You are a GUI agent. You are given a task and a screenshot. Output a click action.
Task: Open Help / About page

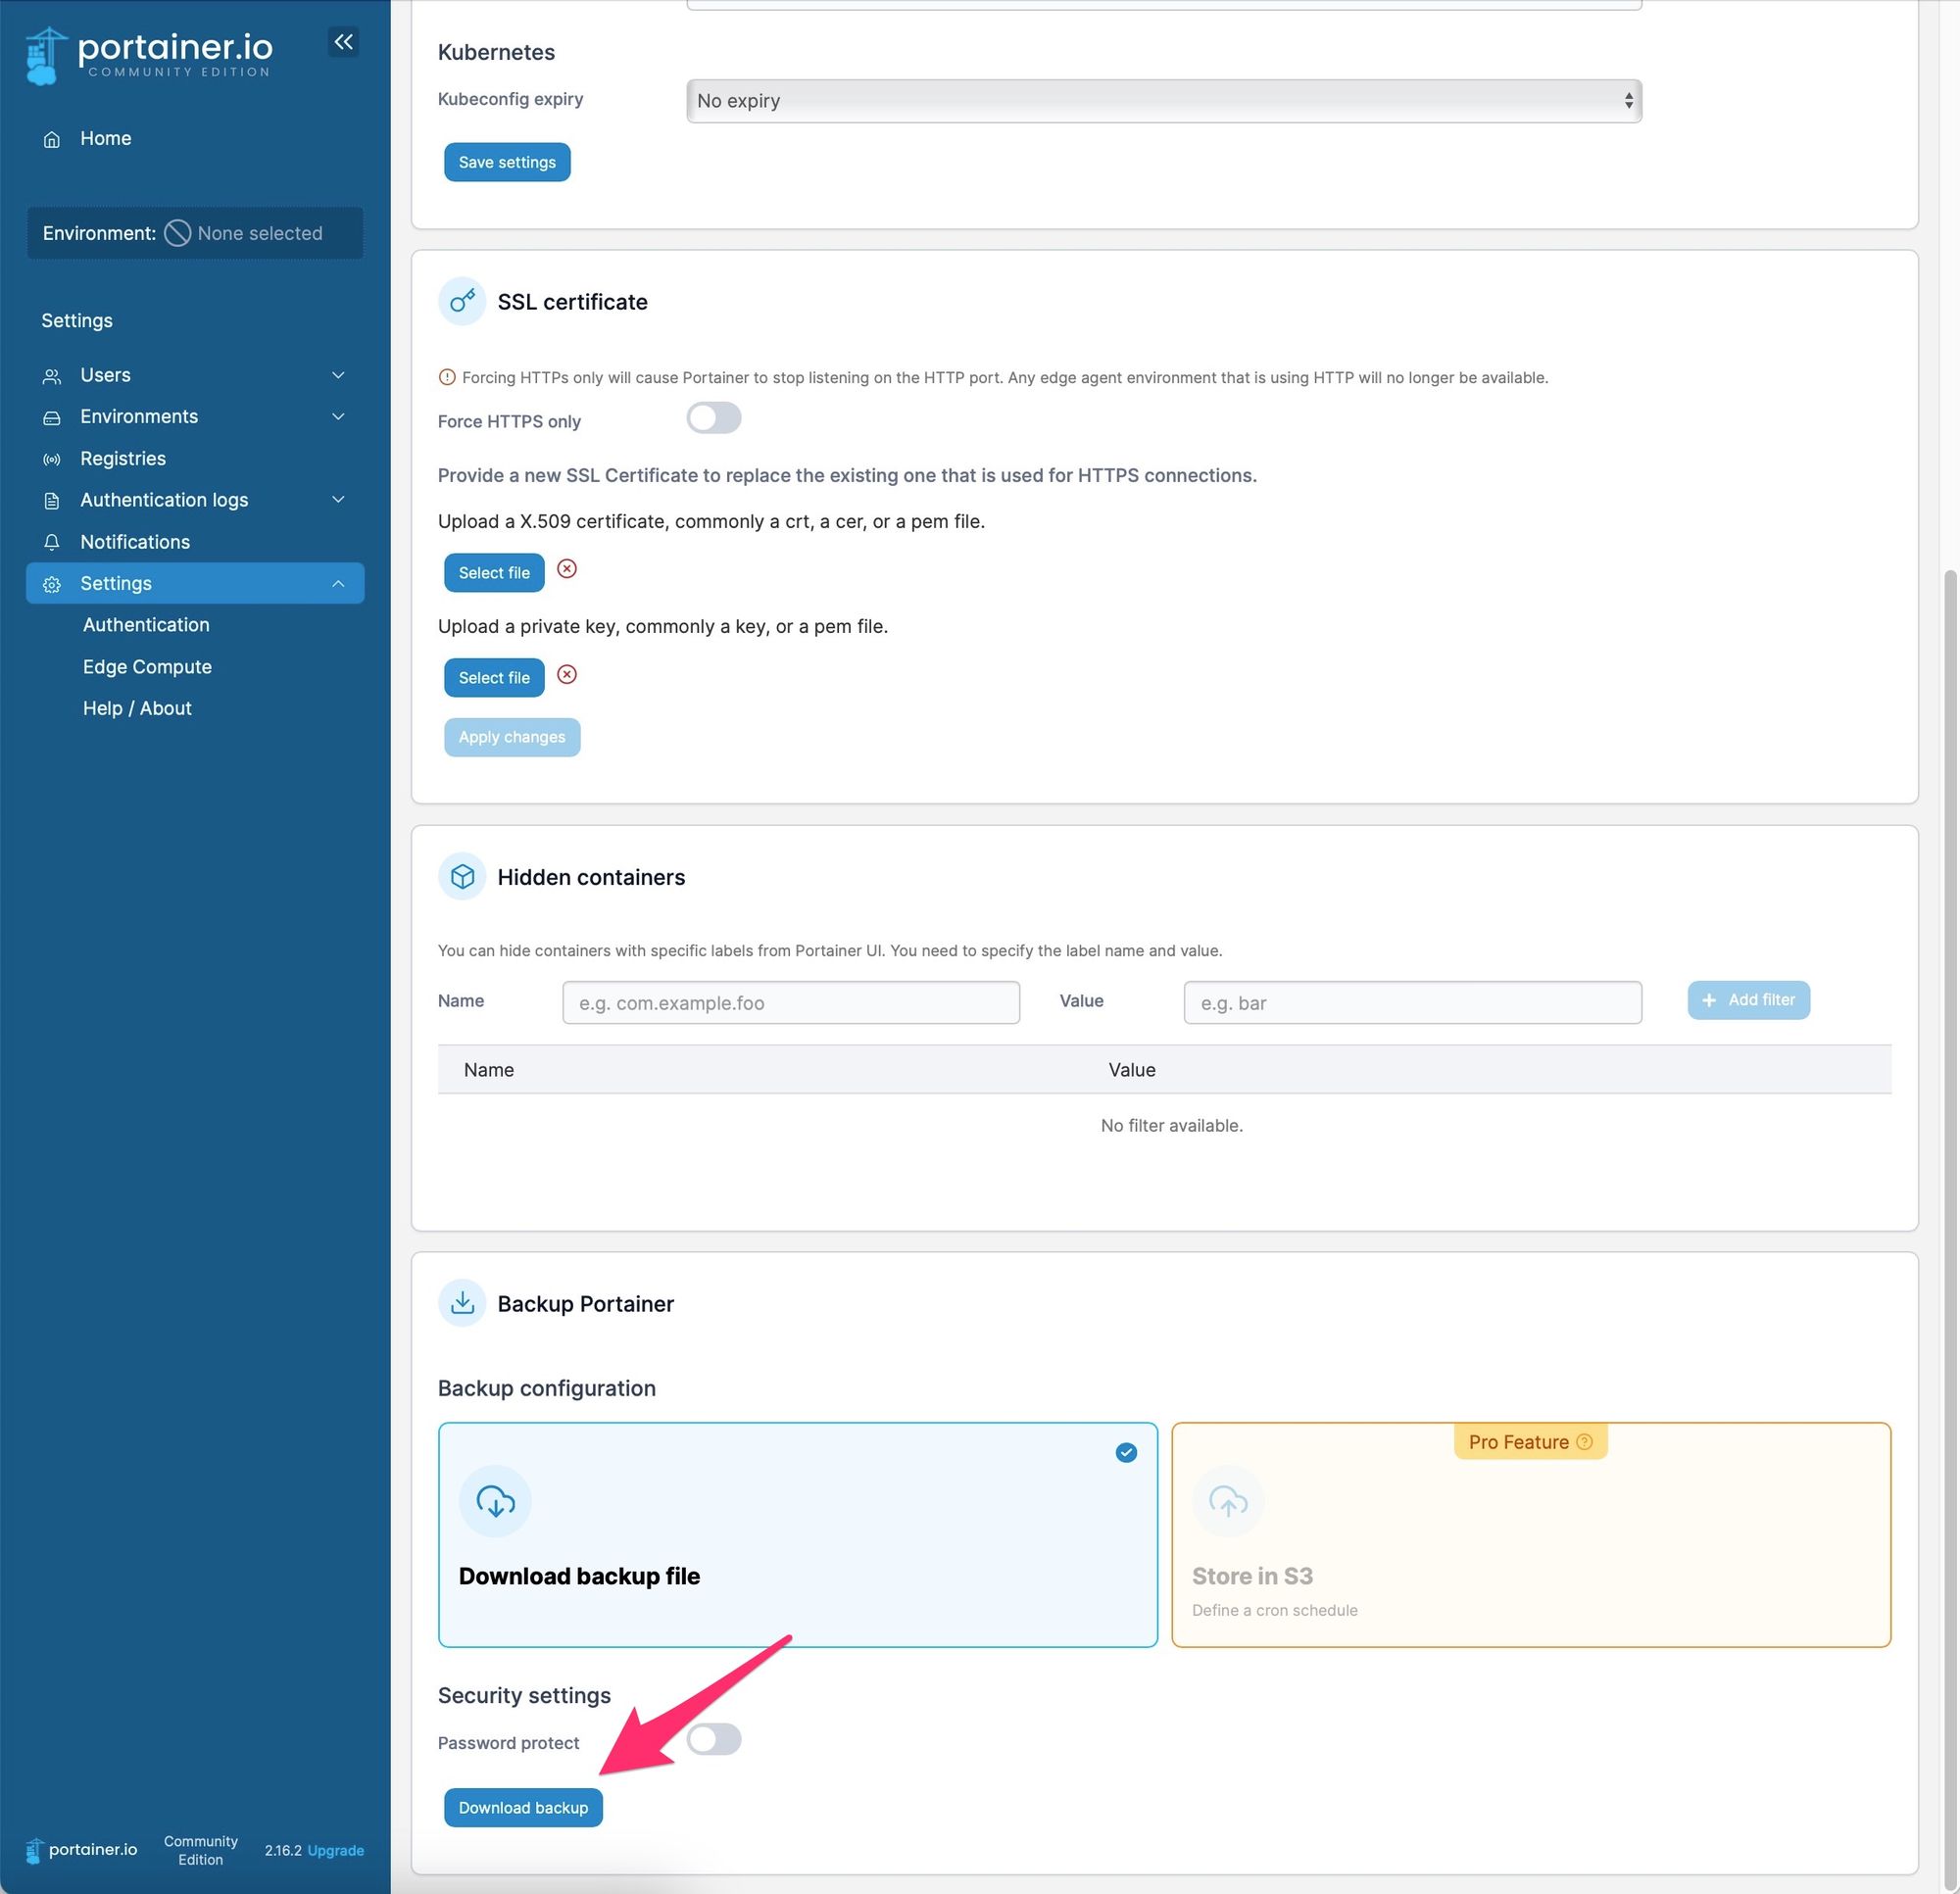(x=137, y=707)
